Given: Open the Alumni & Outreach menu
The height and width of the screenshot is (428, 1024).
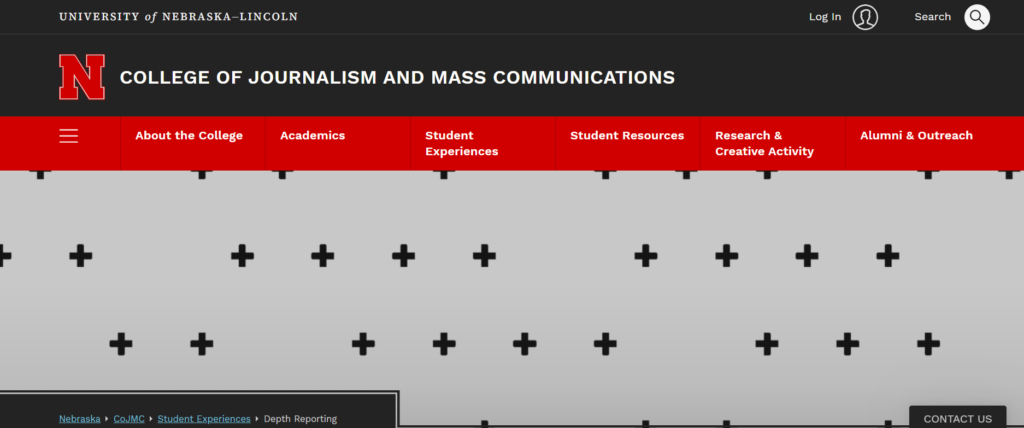Looking at the screenshot, I should (916, 136).
